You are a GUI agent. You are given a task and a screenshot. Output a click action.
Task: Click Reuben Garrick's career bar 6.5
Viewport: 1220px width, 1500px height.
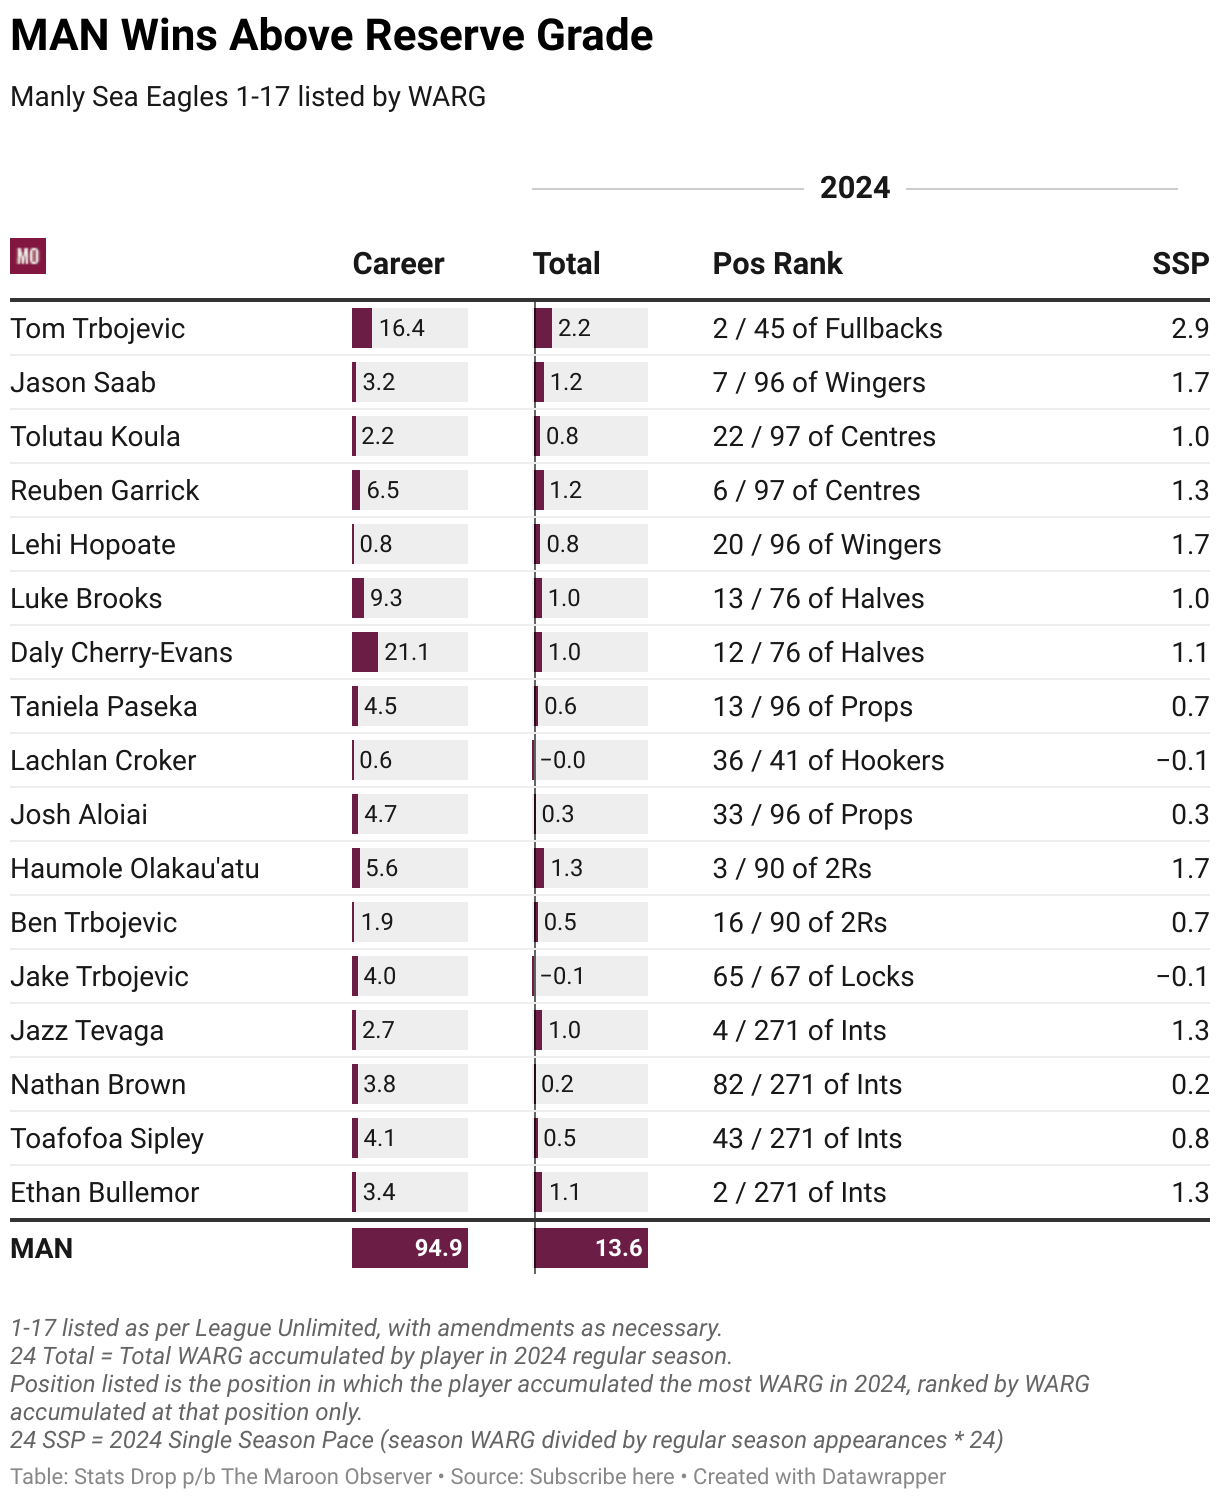tap(410, 490)
